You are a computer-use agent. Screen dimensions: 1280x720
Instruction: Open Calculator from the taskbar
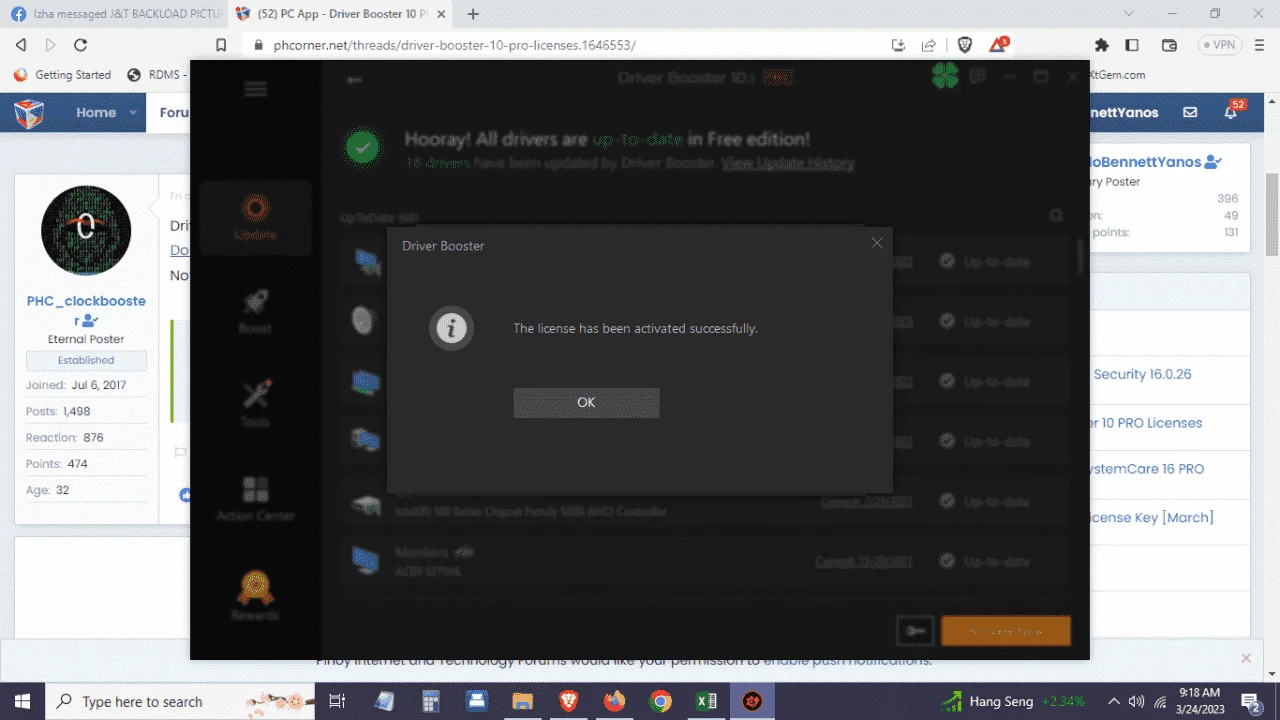pyautogui.click(x=430, y=701)
